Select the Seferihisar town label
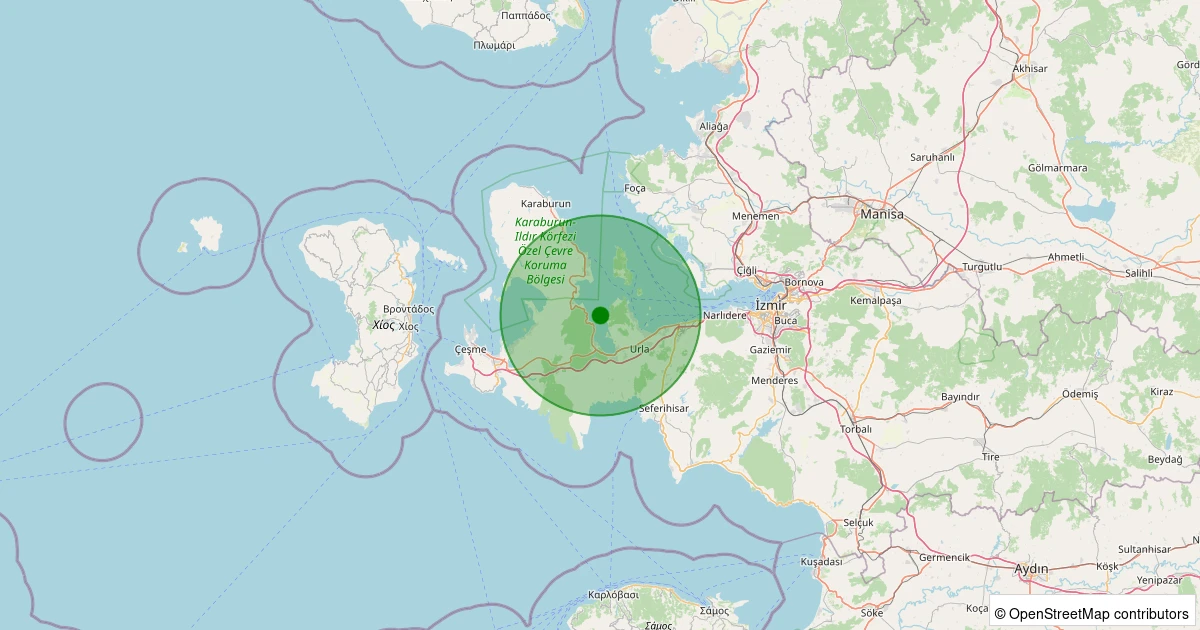 (x=664, y=409)
